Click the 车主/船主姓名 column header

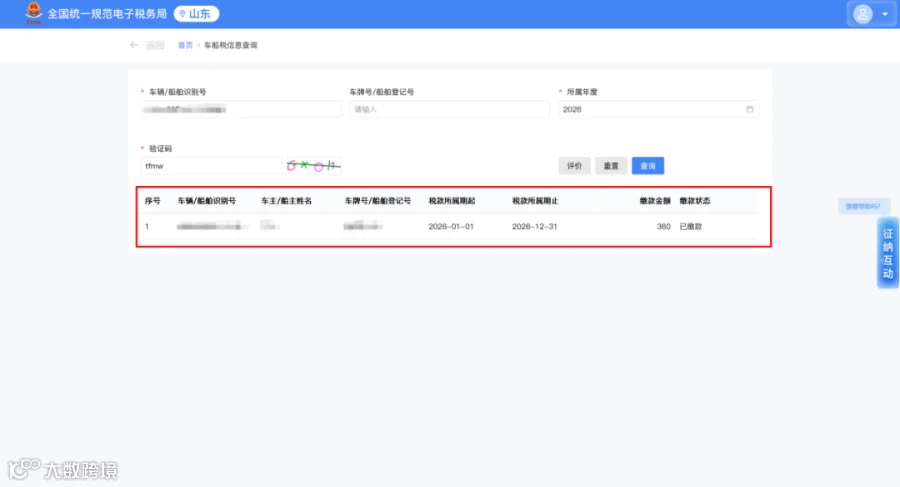pos(286,201)
